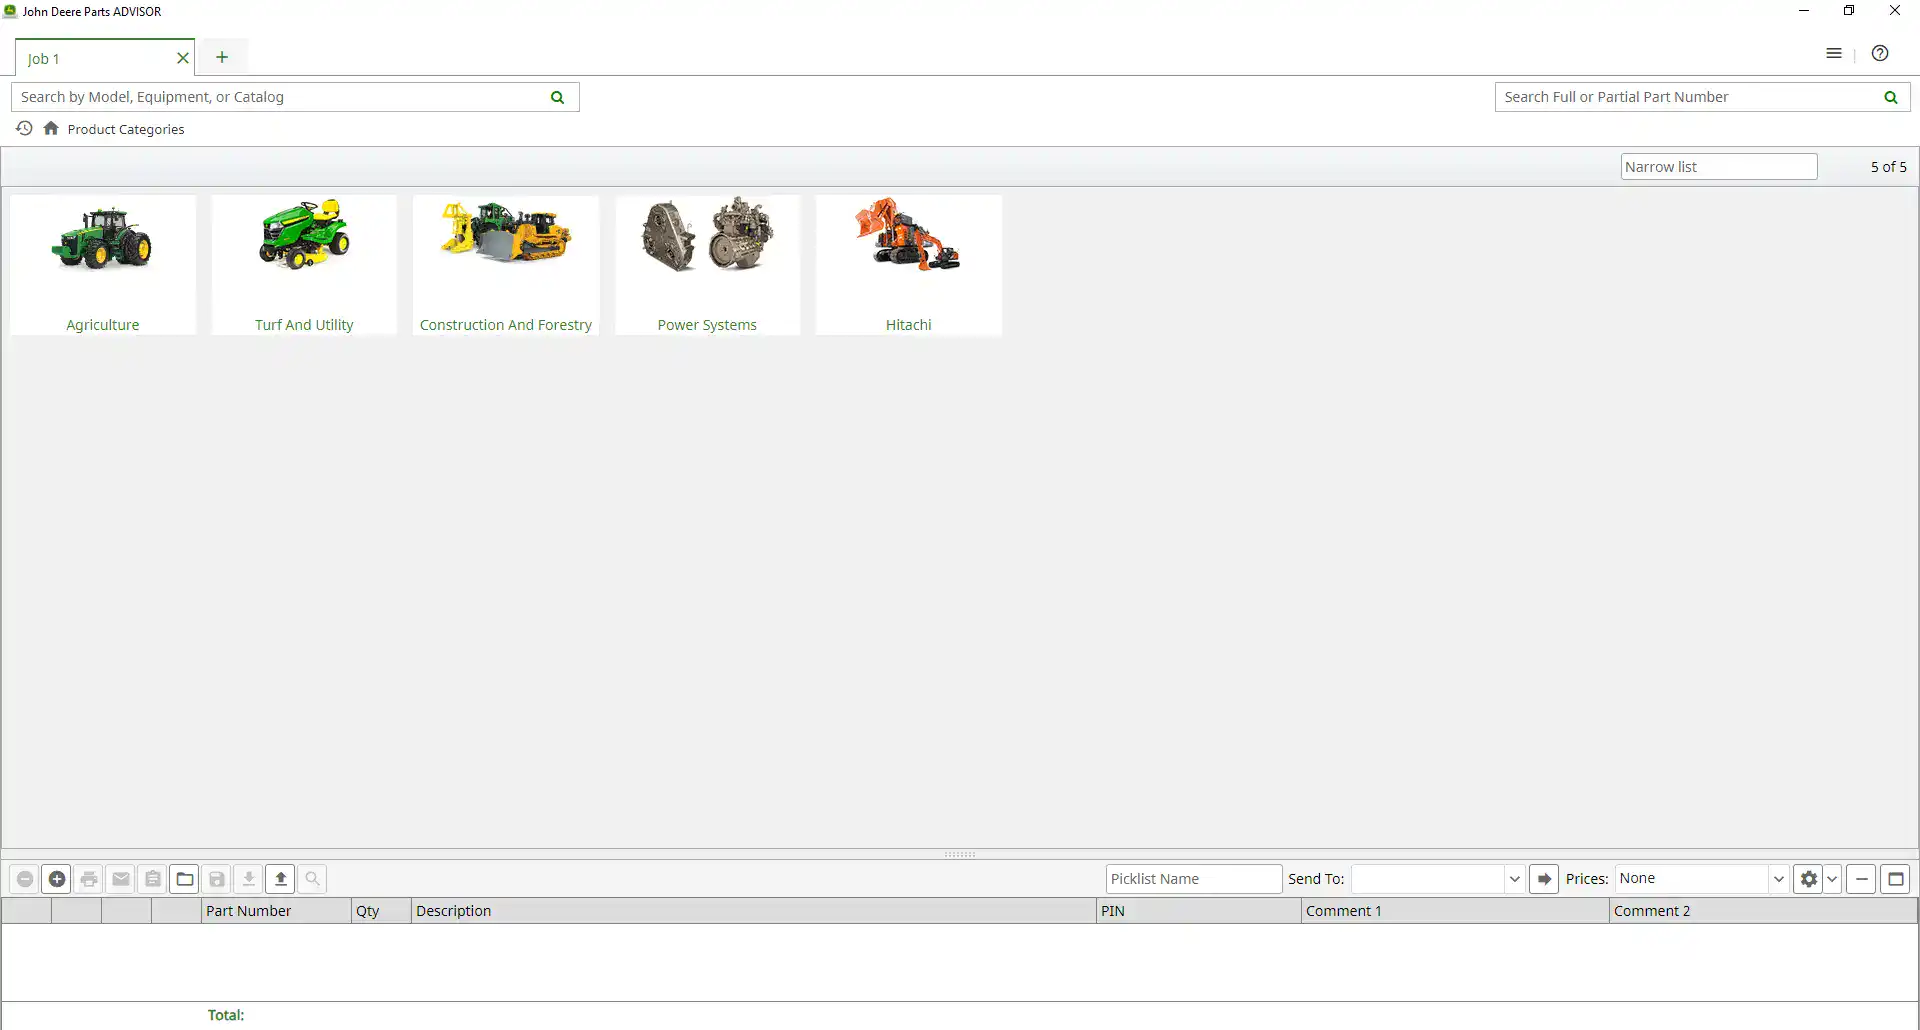Close the Job 1 tab
The width and height of the screenshot is (1920, 1030).
182,58
